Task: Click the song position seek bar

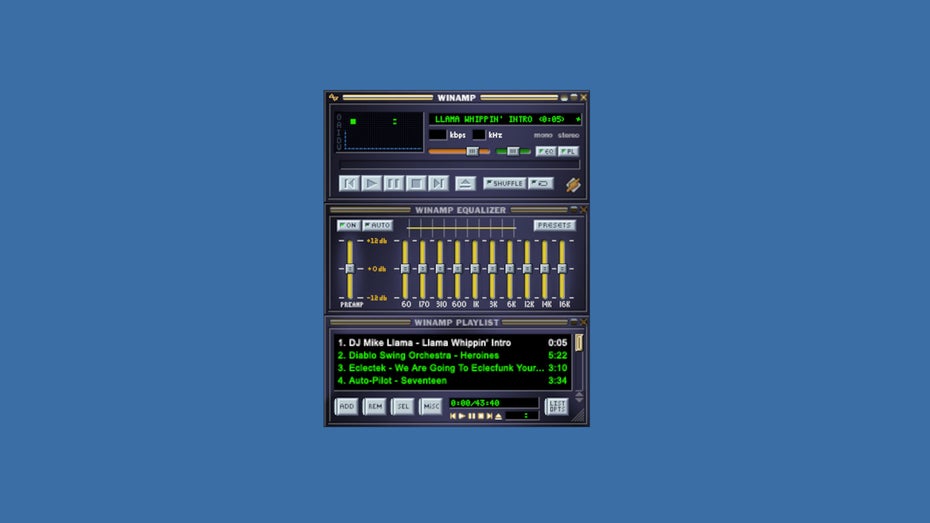Action: pyautogui.click(x=459, y=164)
